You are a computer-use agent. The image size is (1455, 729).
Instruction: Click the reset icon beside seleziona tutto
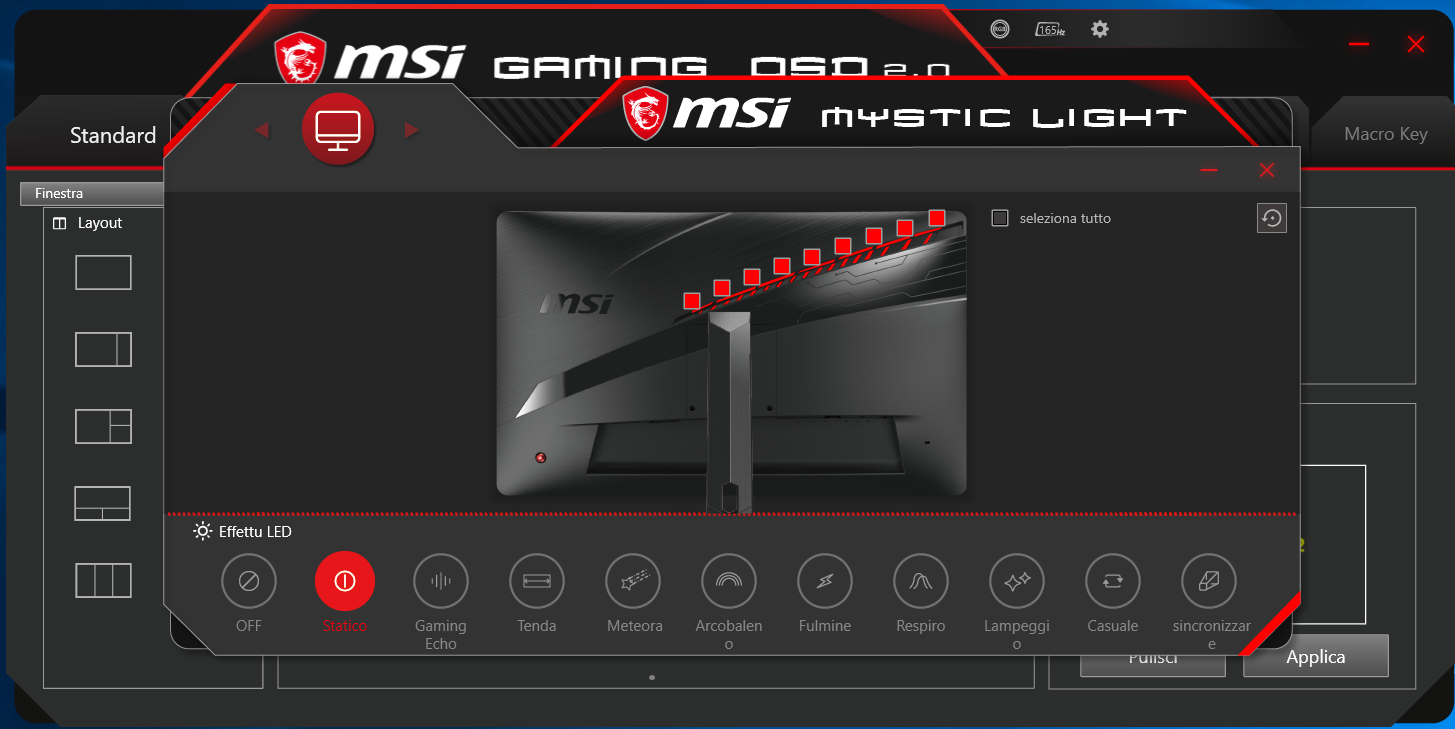pos(1271,218)
